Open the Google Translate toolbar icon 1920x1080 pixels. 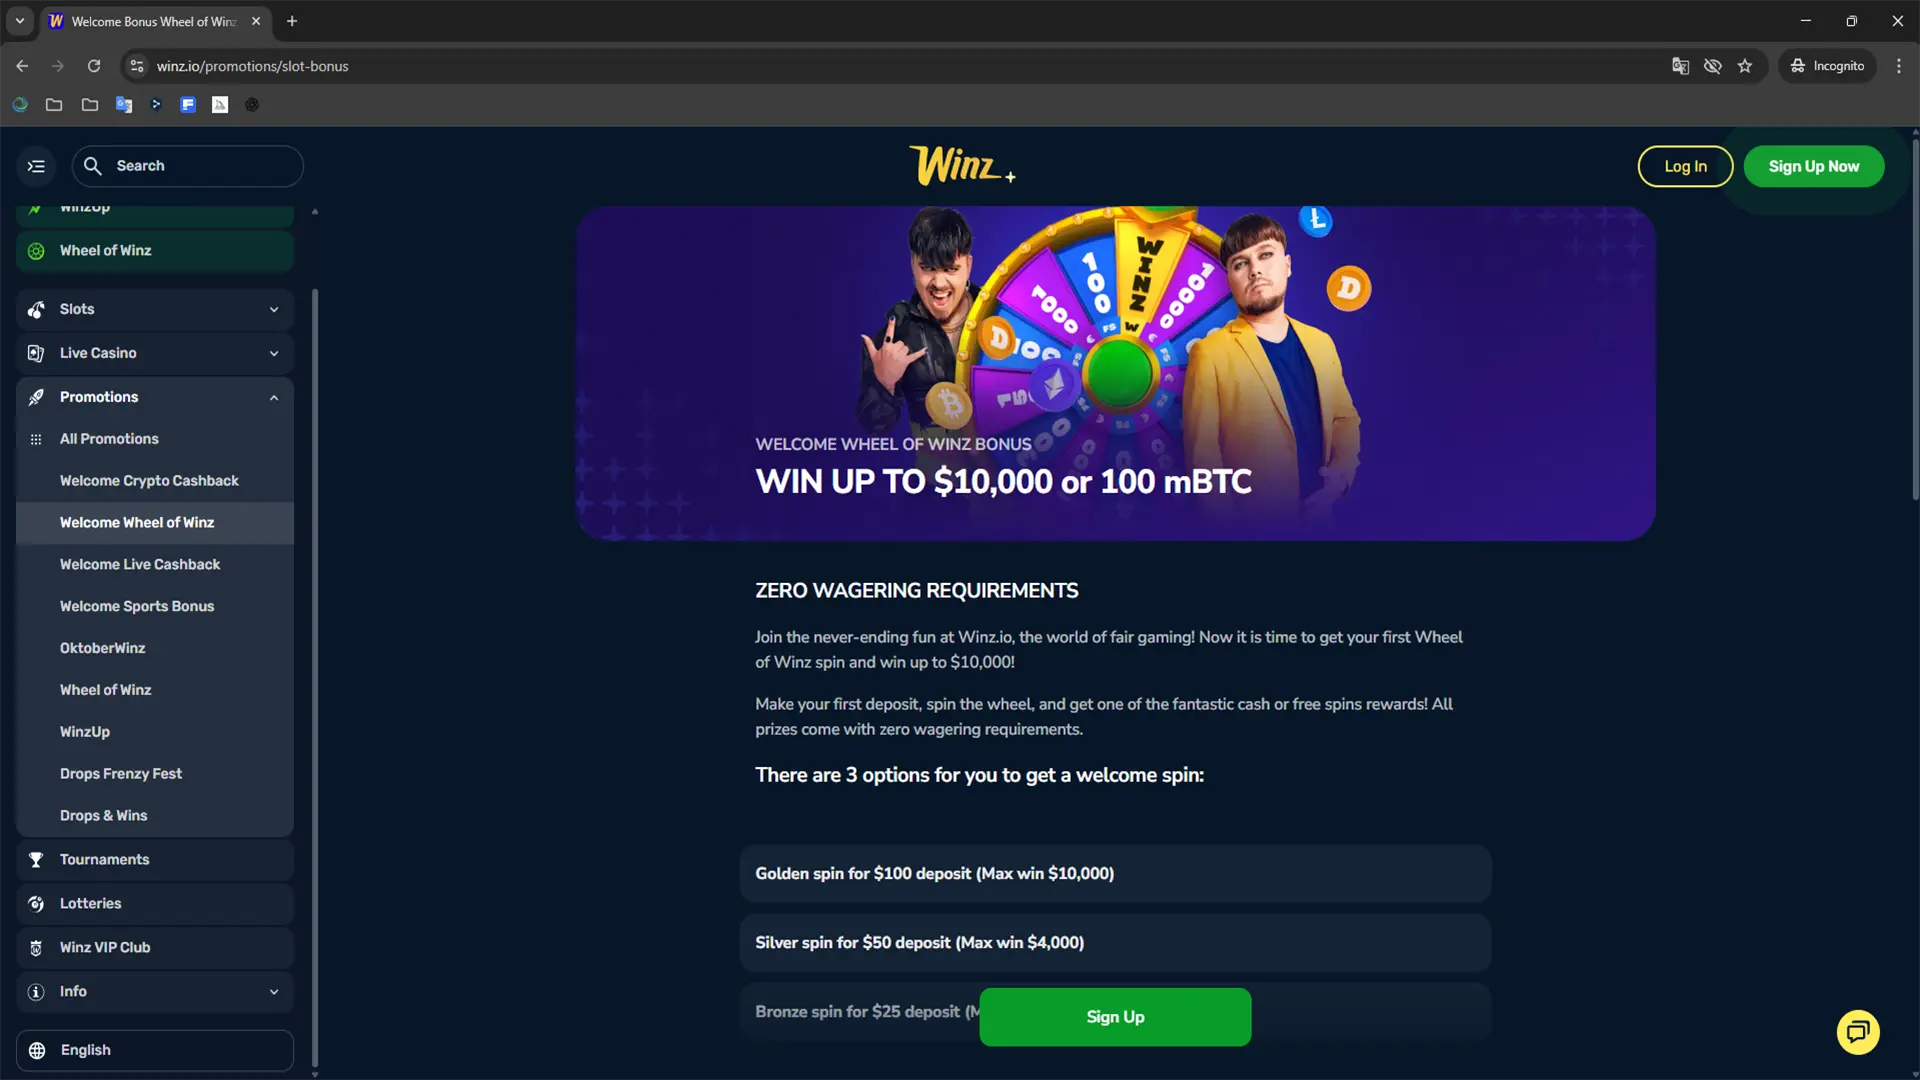pyautogui.click(x=1680, y=66)
